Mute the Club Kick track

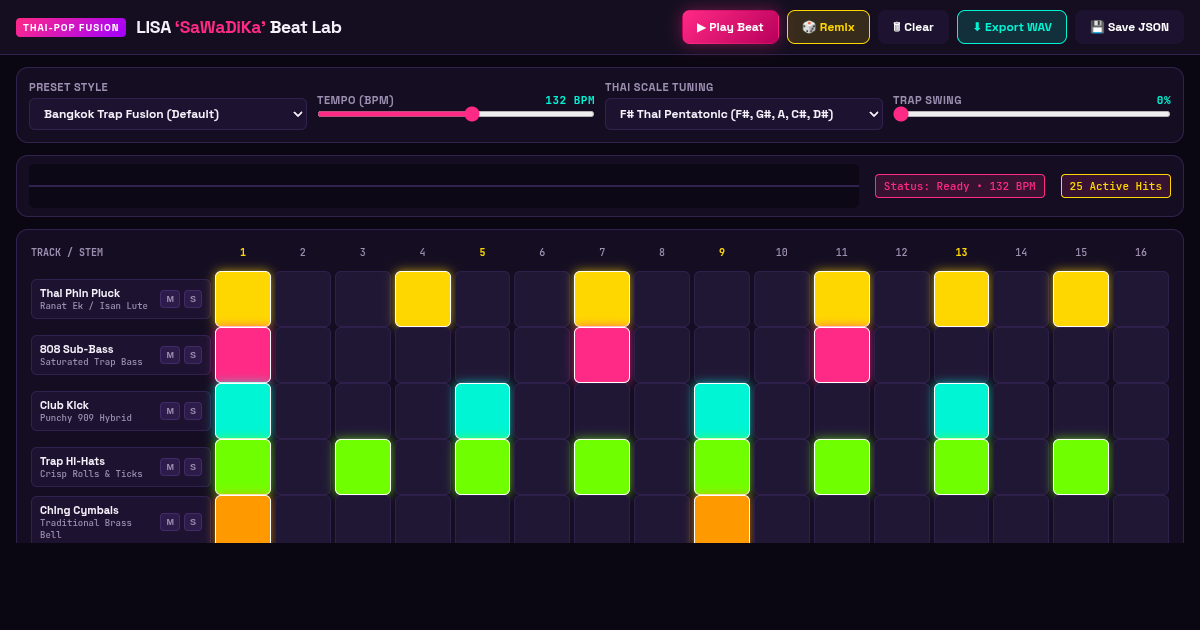pos(170,411)
